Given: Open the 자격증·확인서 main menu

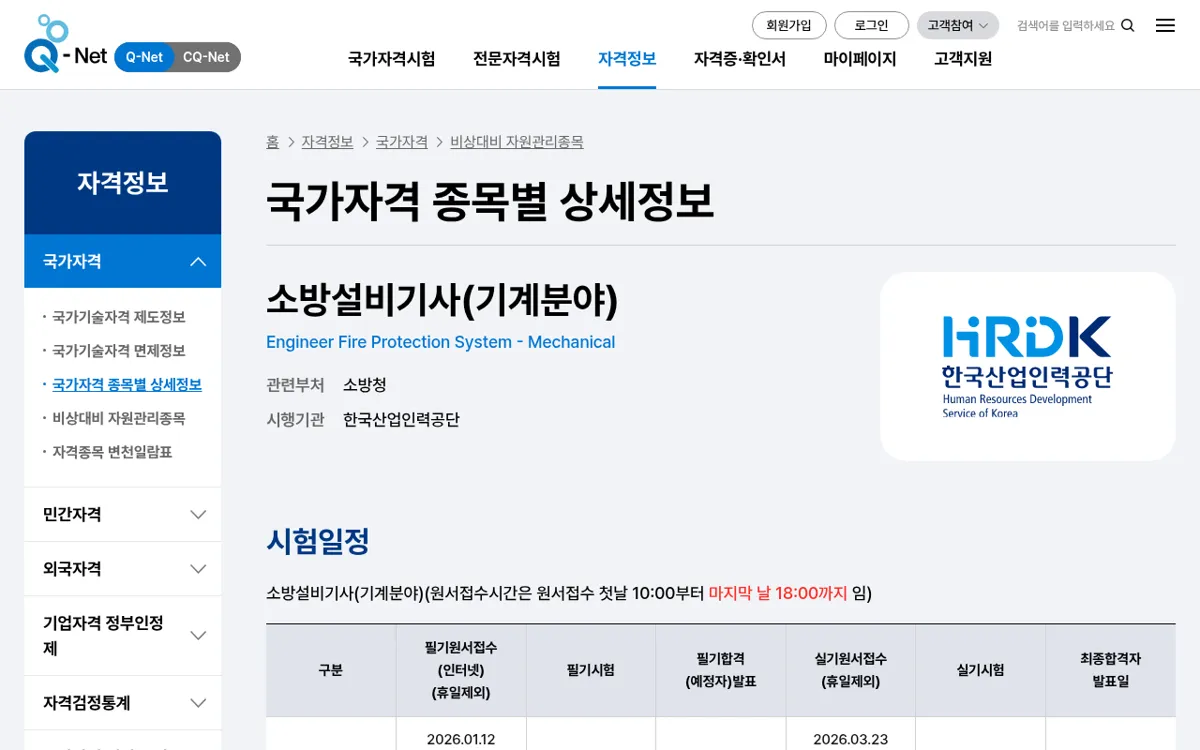Looking at the screenshot, I should click(740, 59).
